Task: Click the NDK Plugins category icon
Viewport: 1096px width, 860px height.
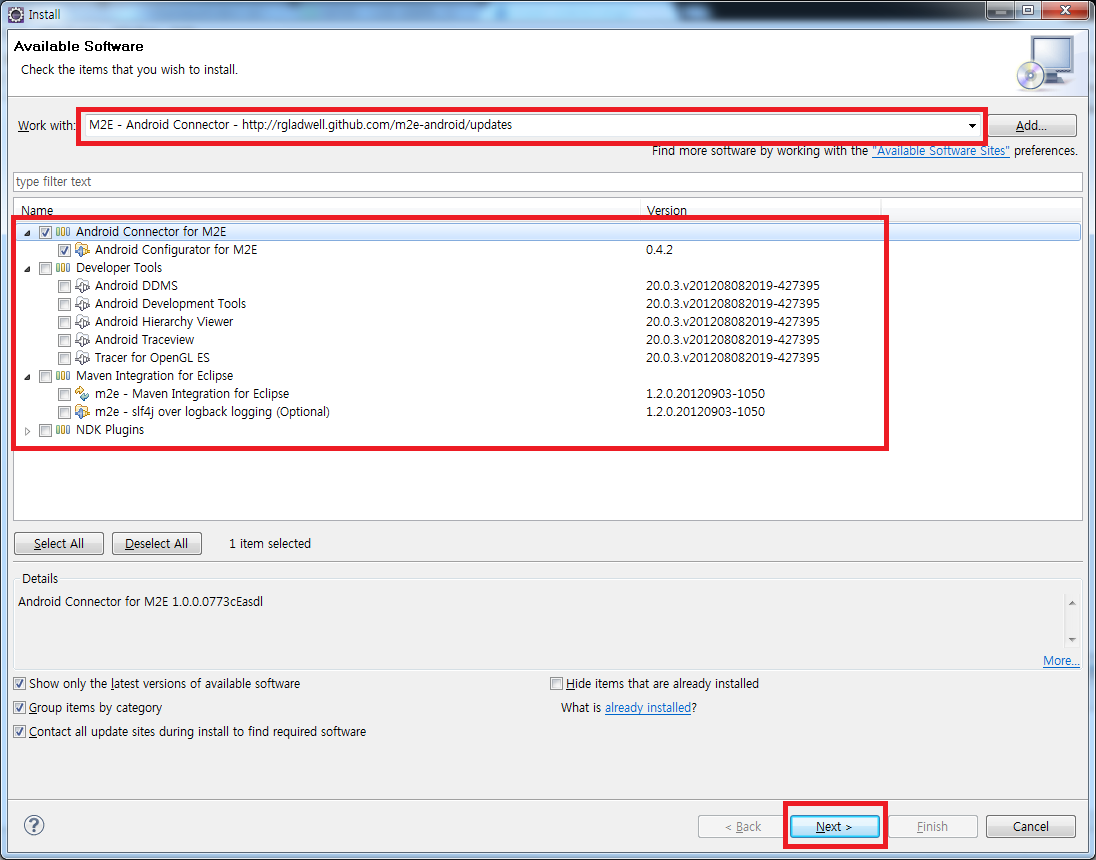Action: (64, 430)
